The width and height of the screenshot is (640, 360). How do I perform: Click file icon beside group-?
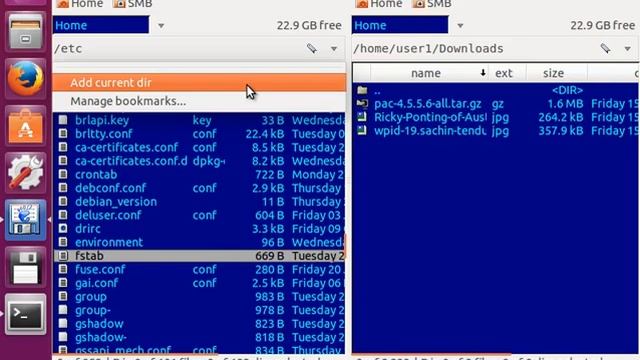pos(63,310)
